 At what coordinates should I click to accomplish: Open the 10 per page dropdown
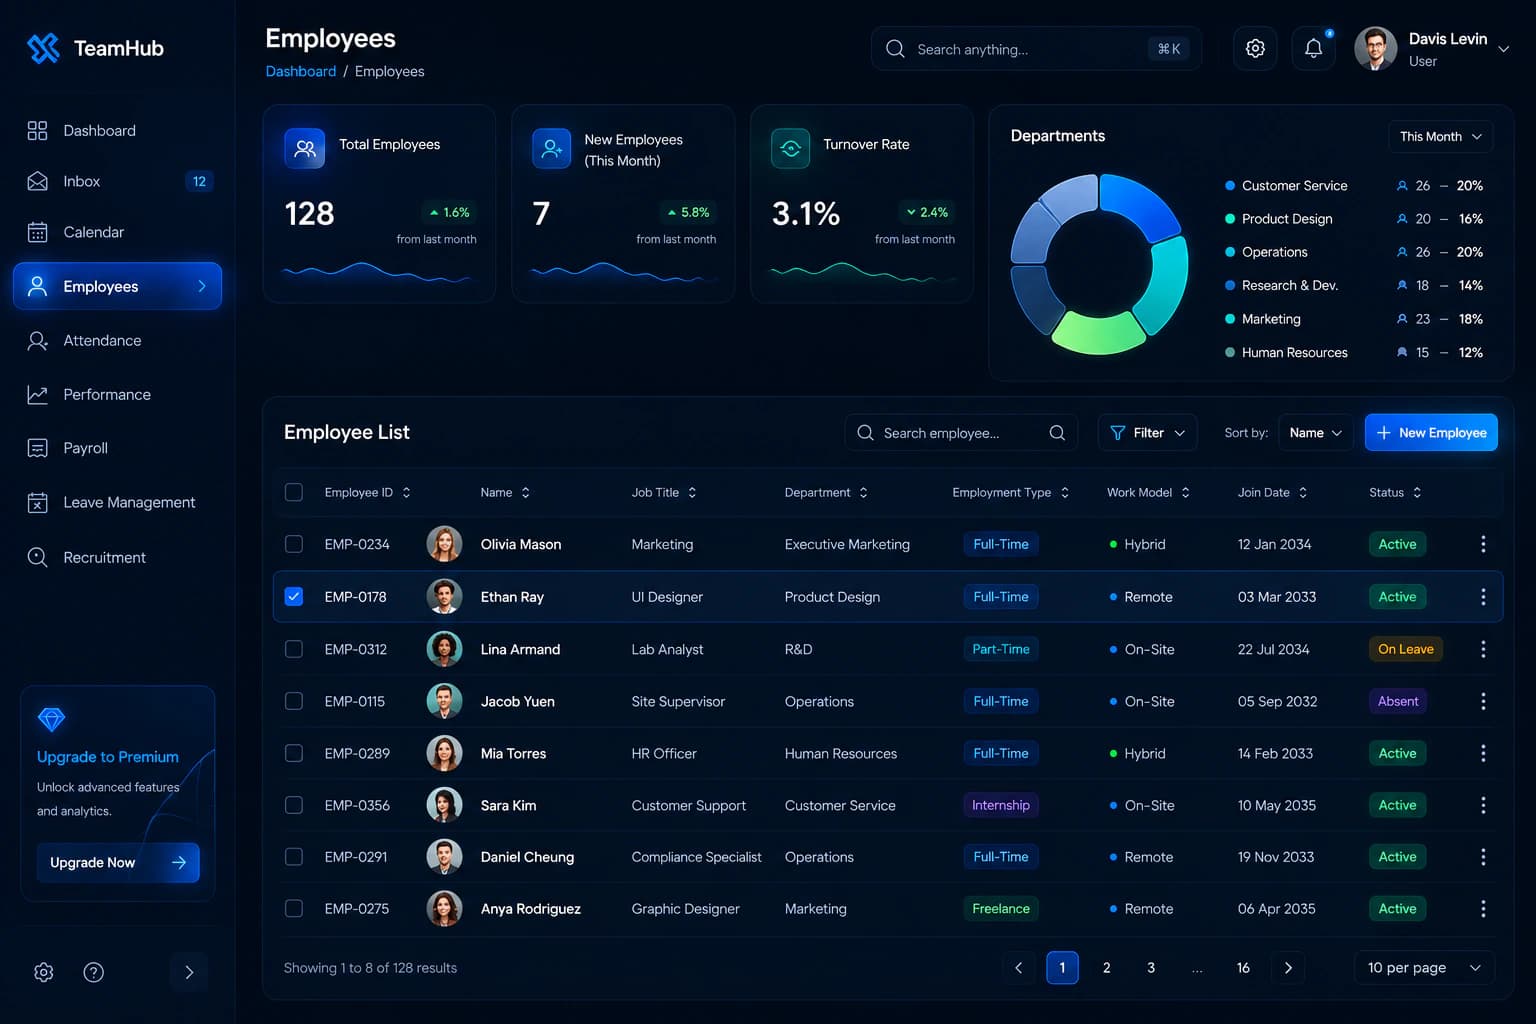pyautogui.click(x=1424, y=968)
